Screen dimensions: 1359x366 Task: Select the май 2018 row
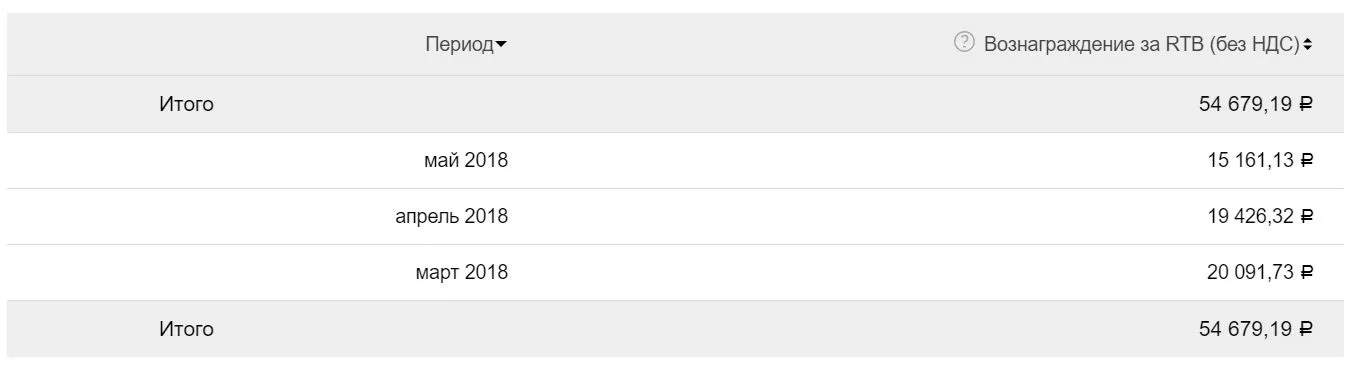(x=679, y=160)
